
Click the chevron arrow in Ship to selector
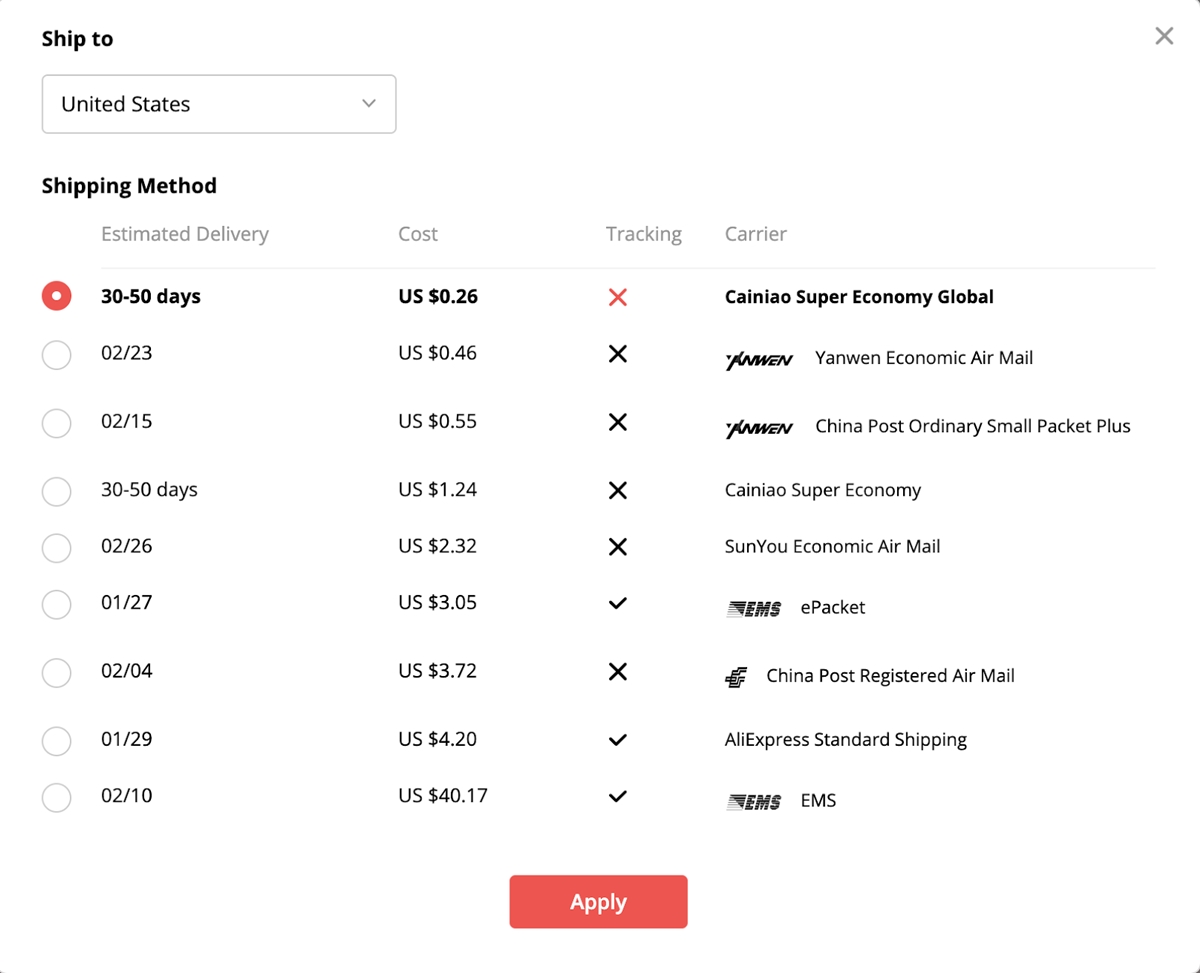pos(369,104)
